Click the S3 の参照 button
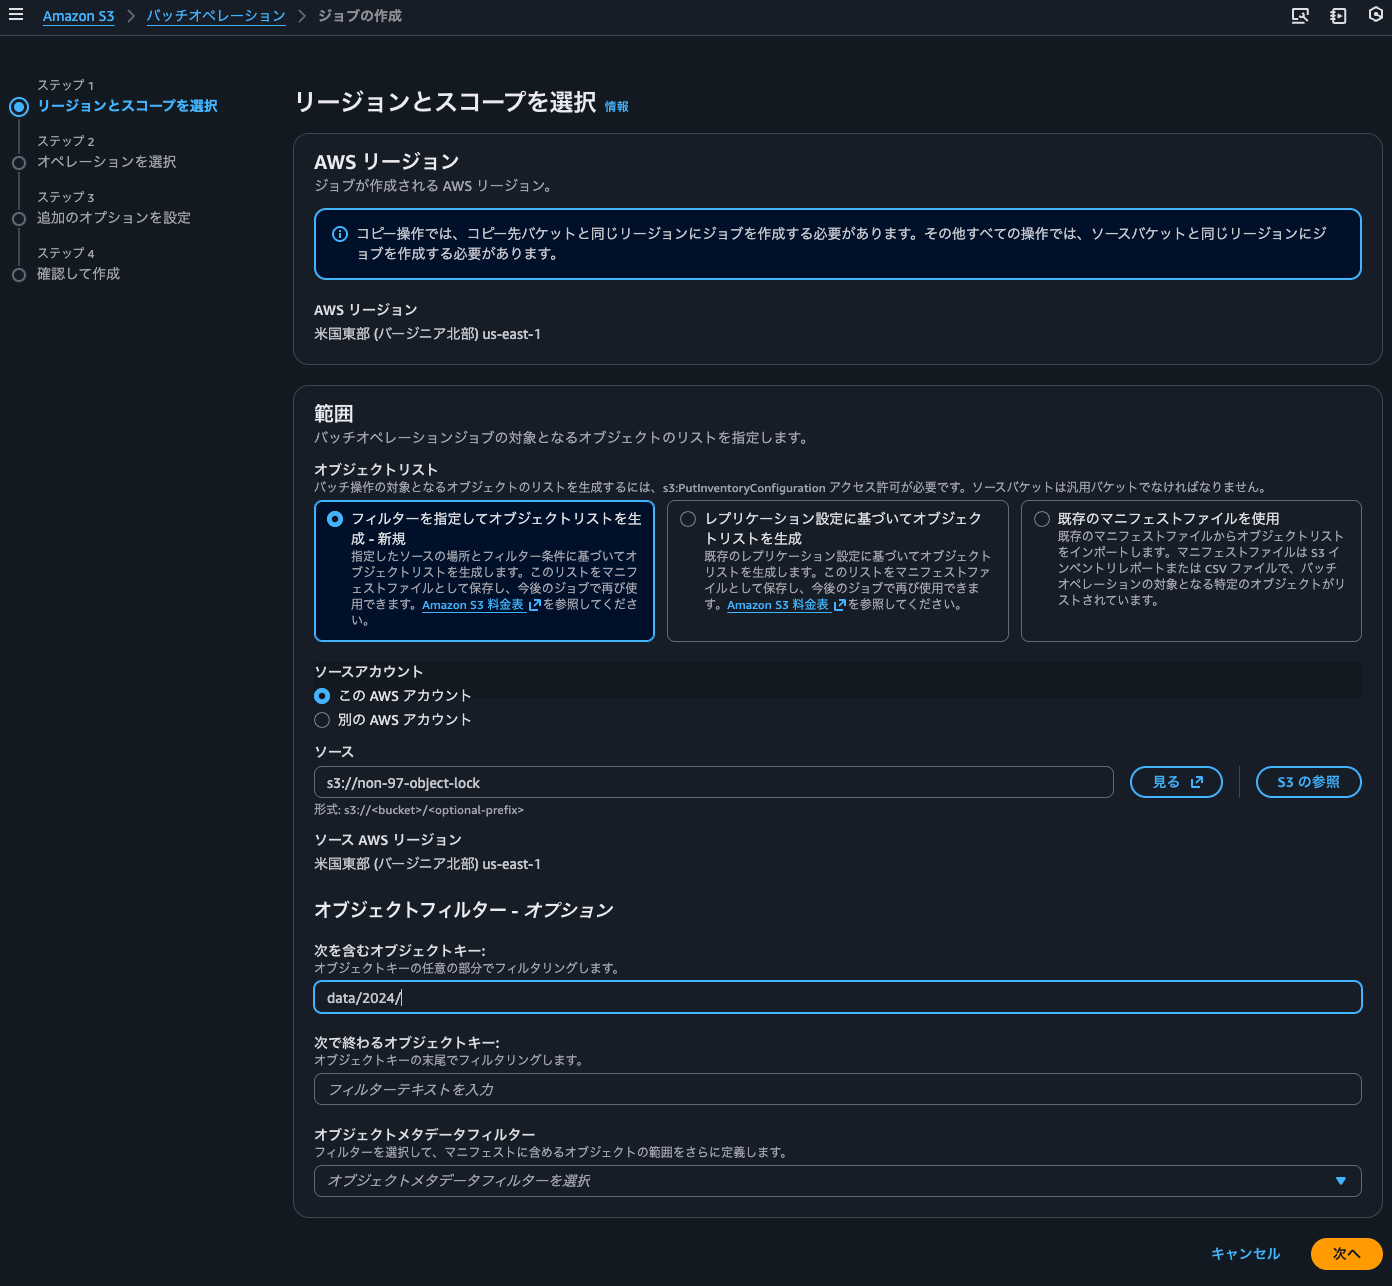 1308,782
